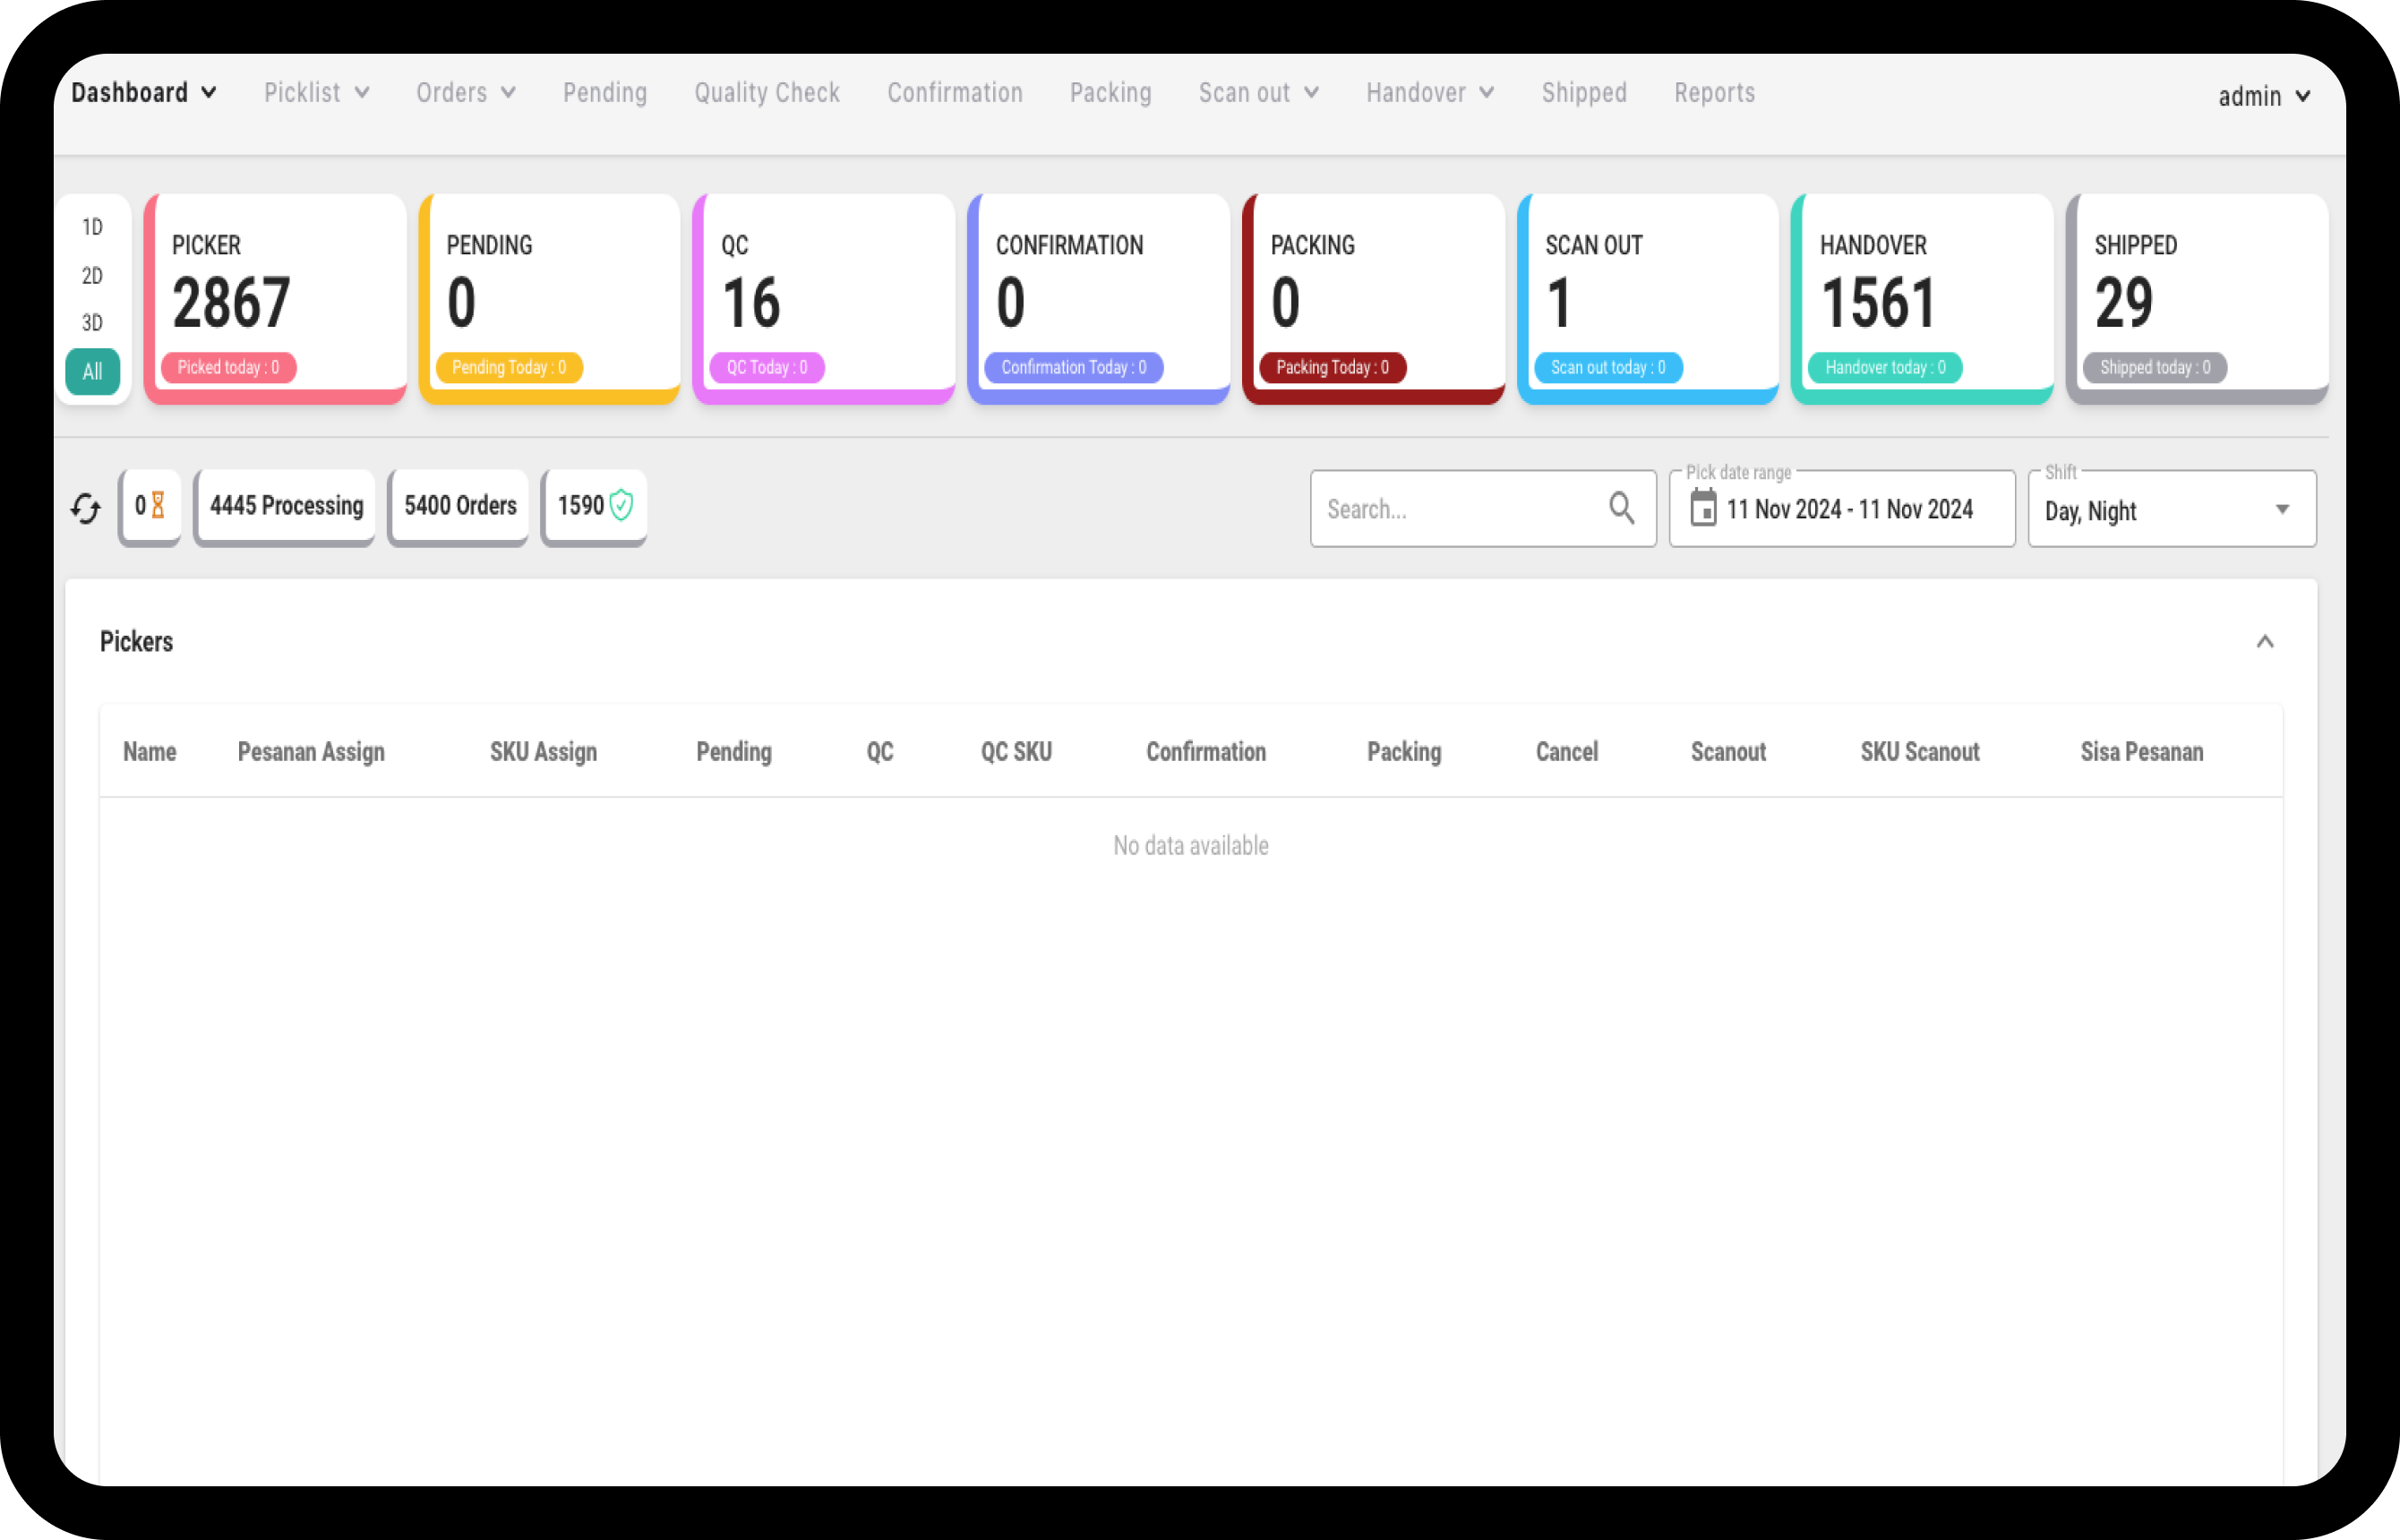Click the Pending Today badge
Screen dimensions: 2400x1540
click(x=509, y=367)
